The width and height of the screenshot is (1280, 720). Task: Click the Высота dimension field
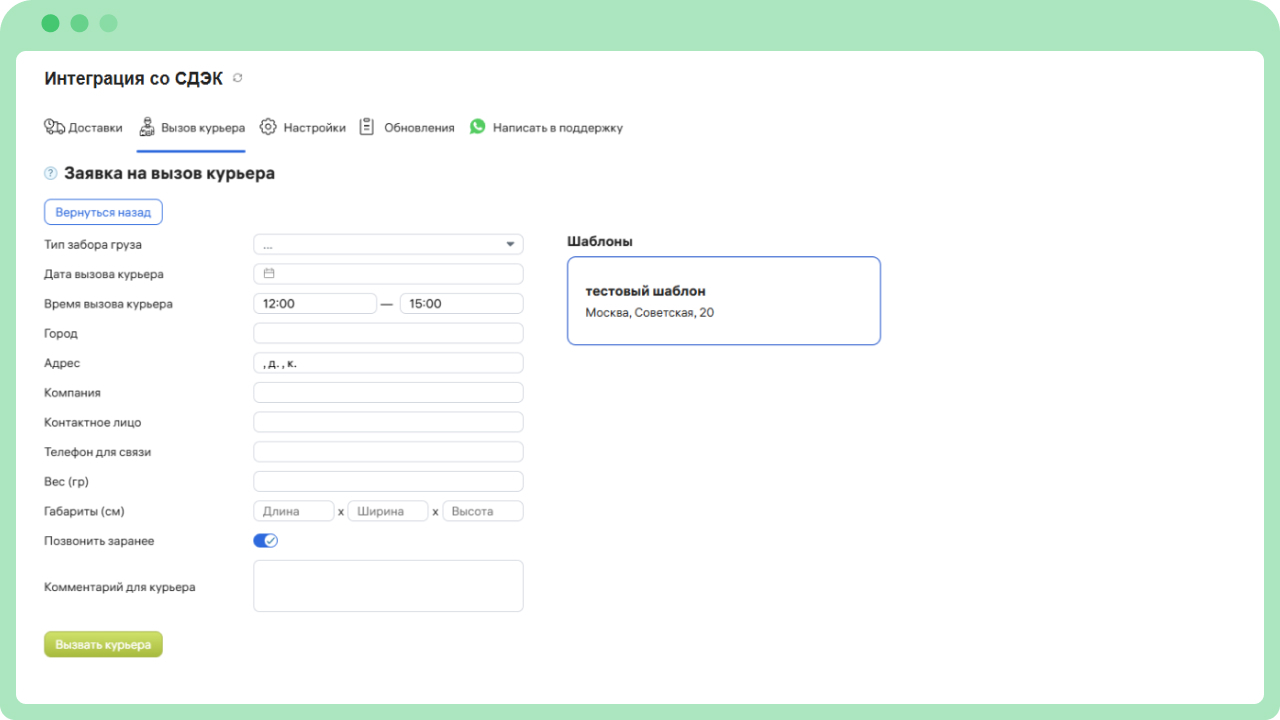coord(483,511)
